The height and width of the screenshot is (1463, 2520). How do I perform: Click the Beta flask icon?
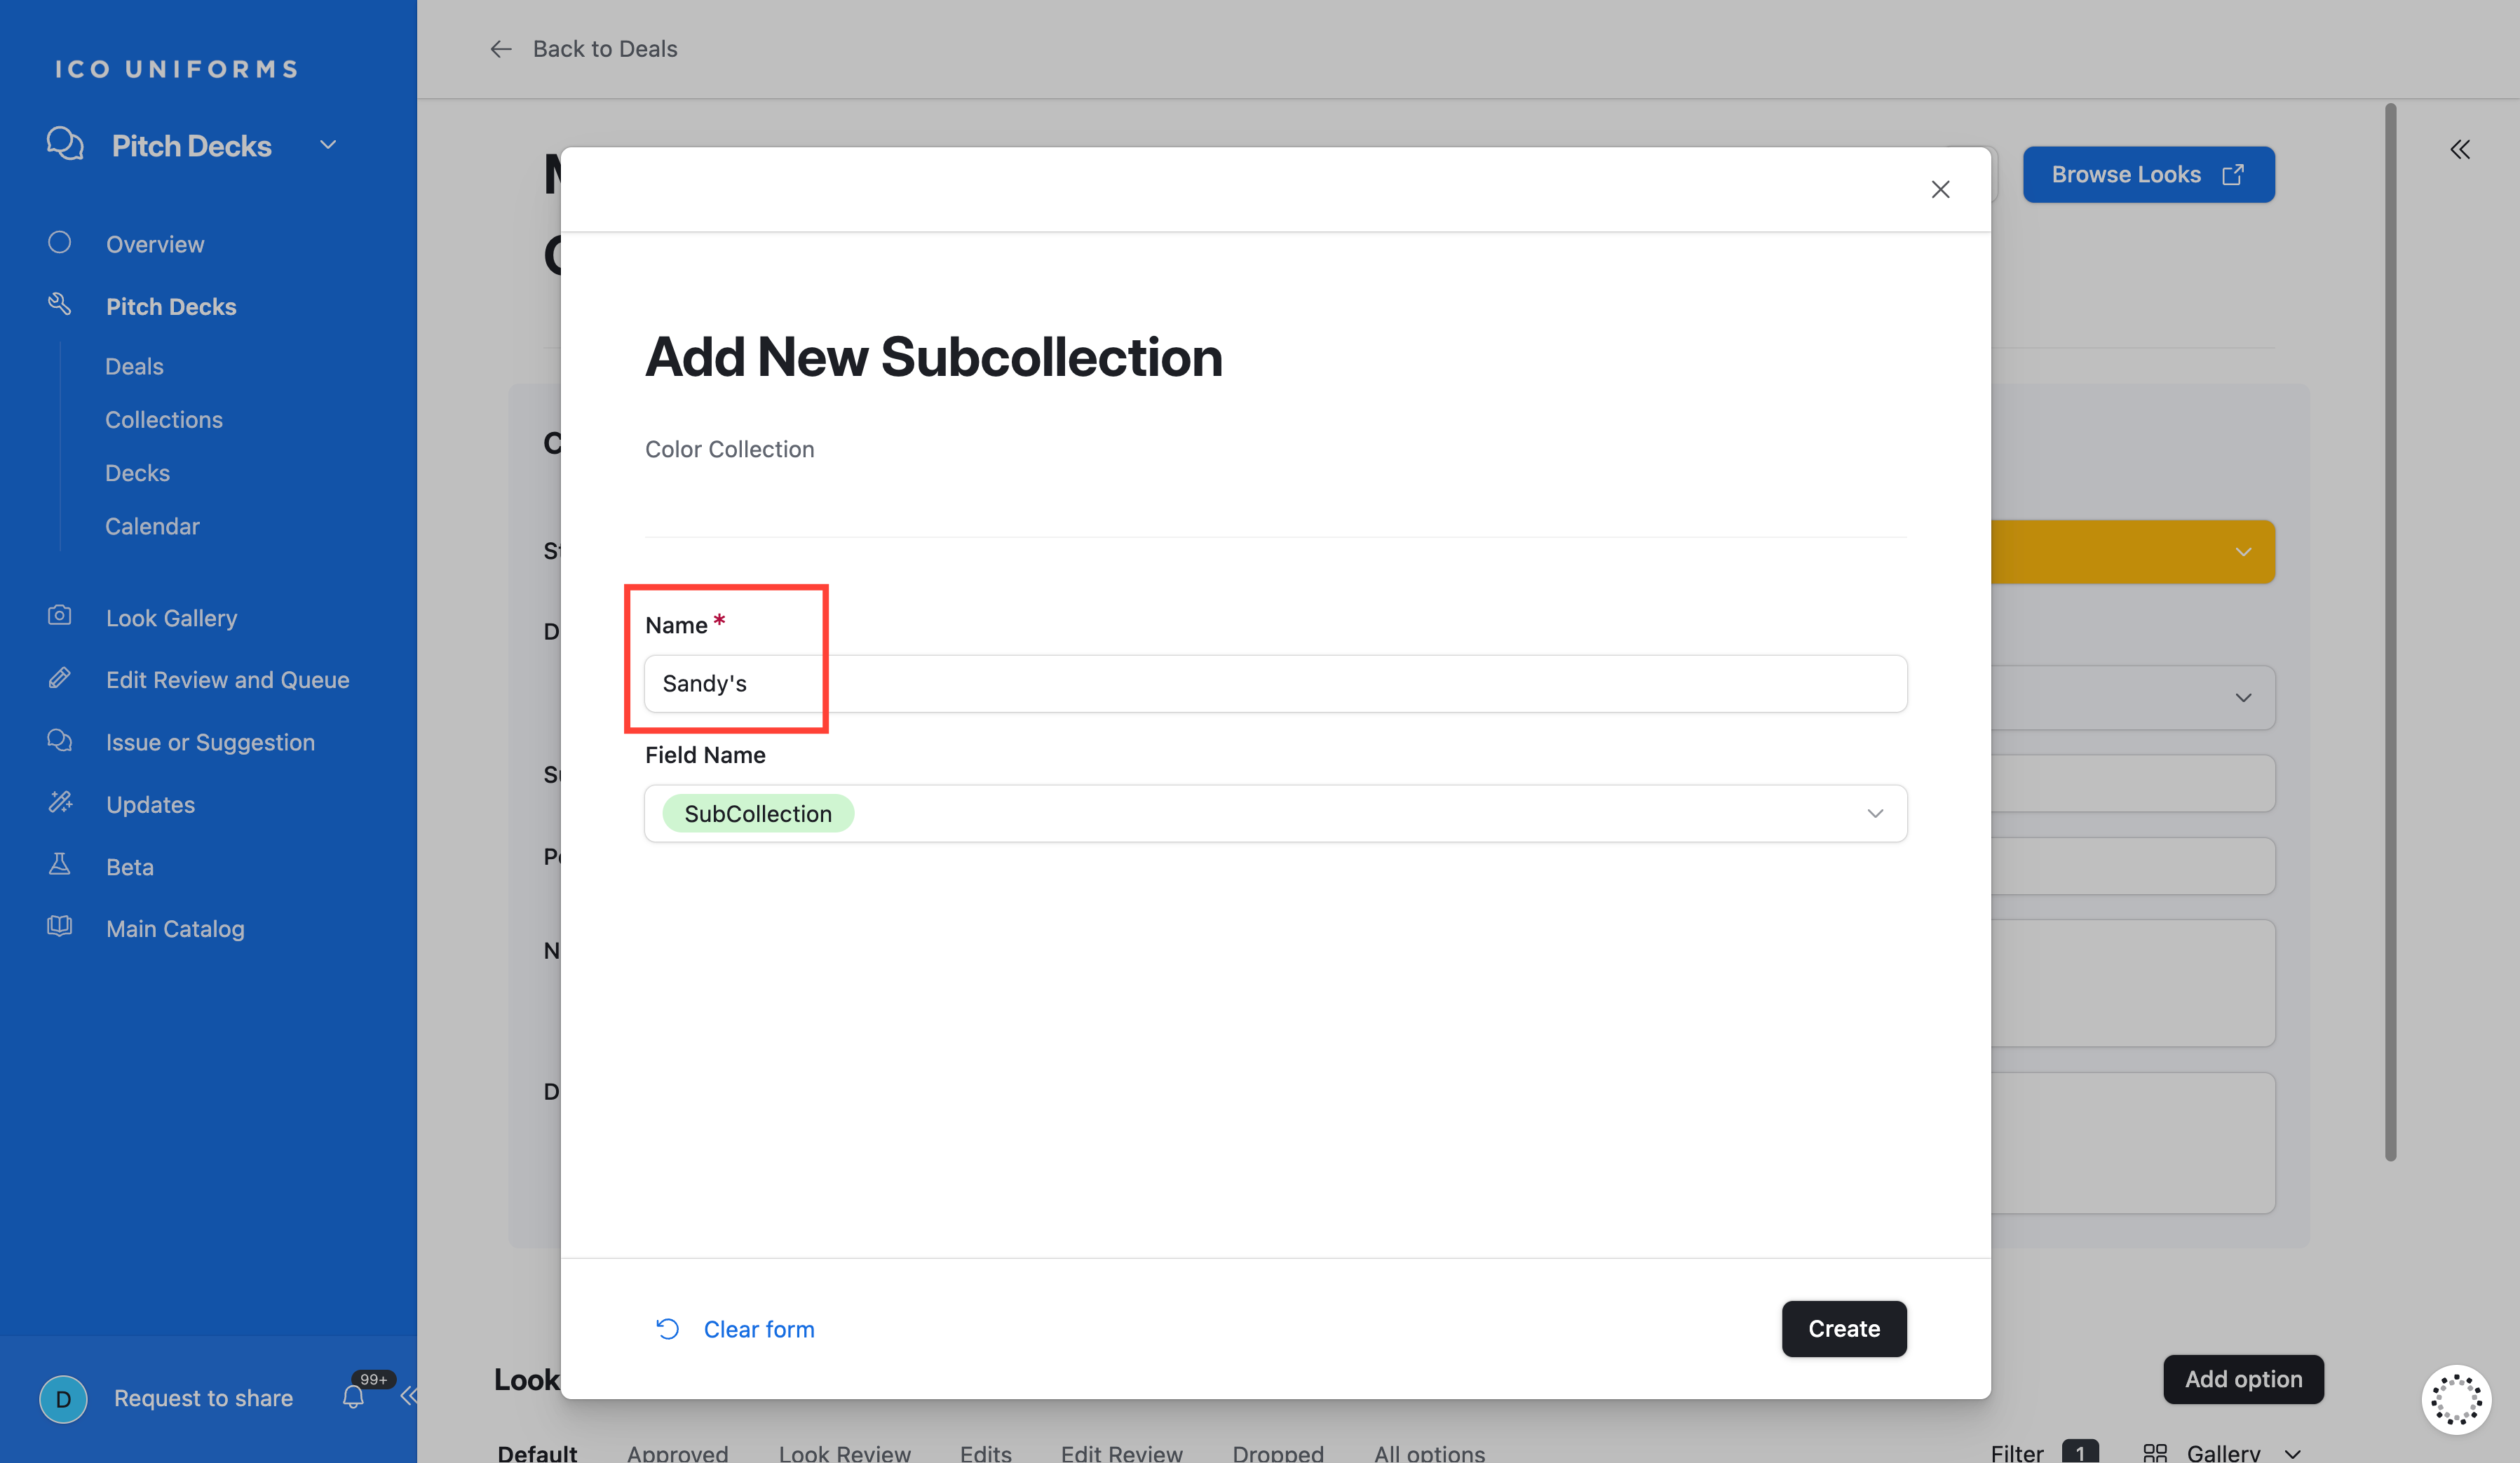click(x=60, y=865)
